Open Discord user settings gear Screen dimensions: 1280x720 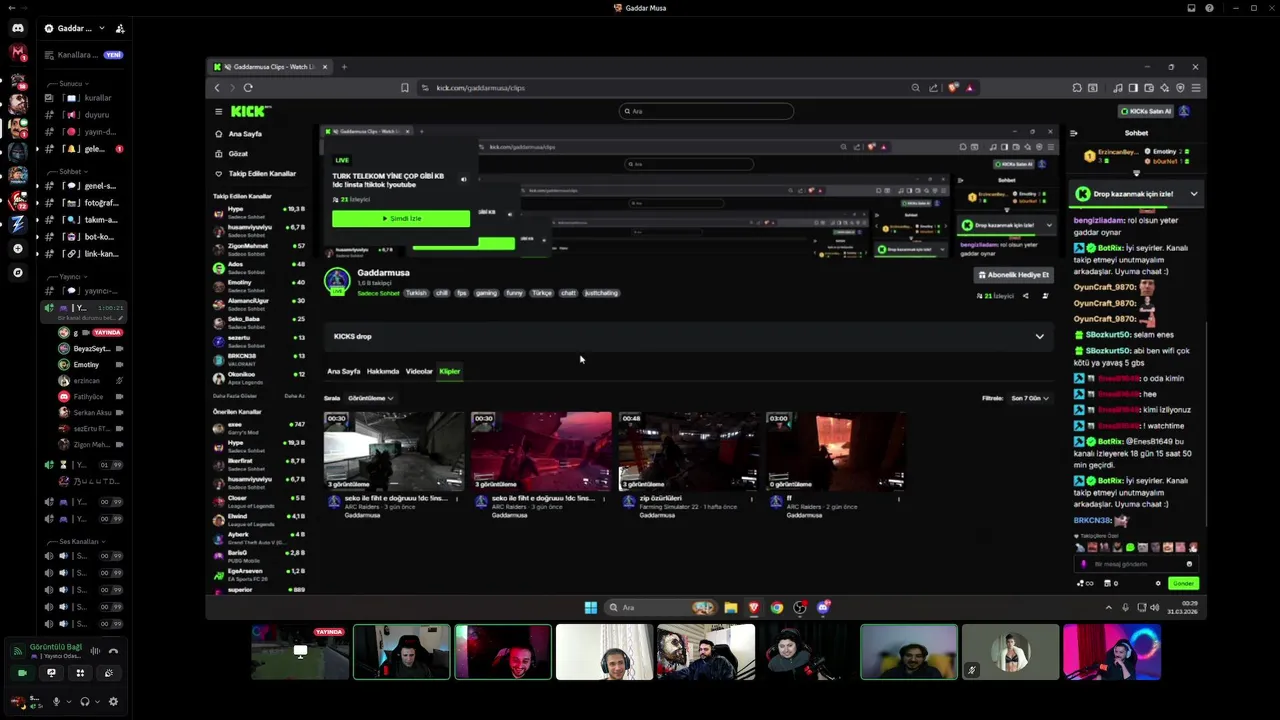tap(113, 702)
